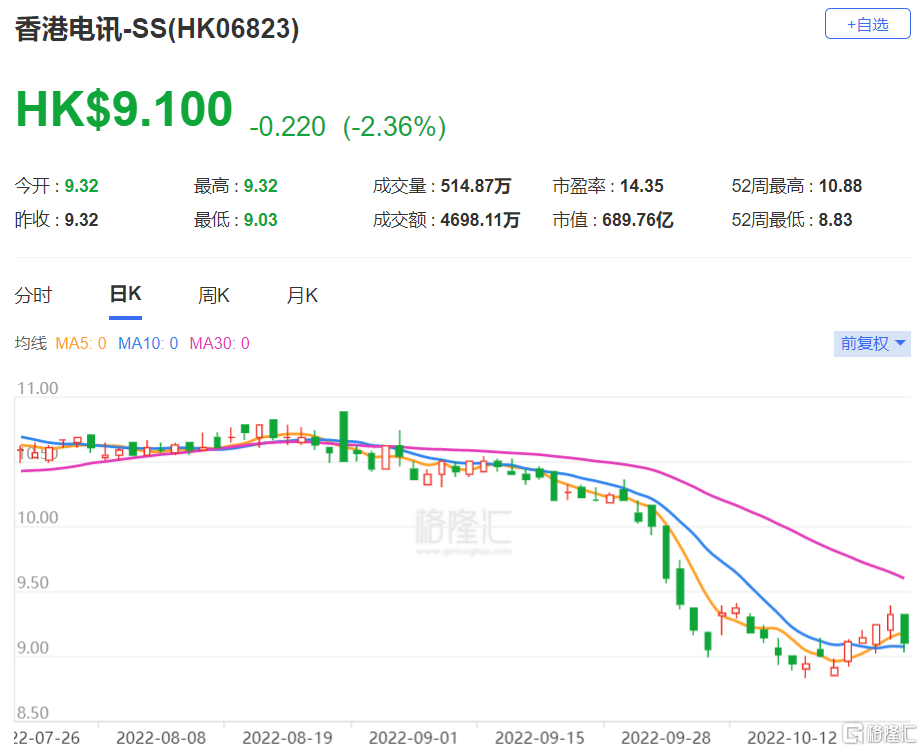Viewport: 924px width, 751px height.
Task: Expand the 前复权 adjustment dropdown
Action: tap(872, 343)
